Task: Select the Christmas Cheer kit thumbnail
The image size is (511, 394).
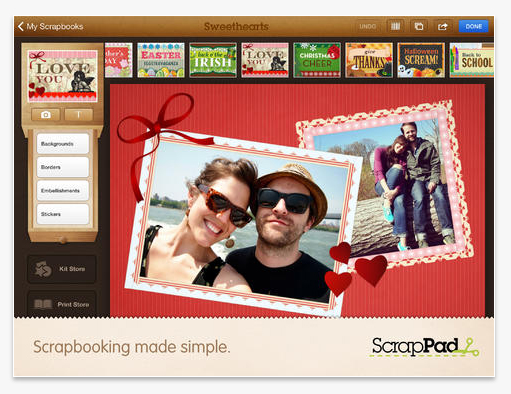Action: (x=317, y=60)
